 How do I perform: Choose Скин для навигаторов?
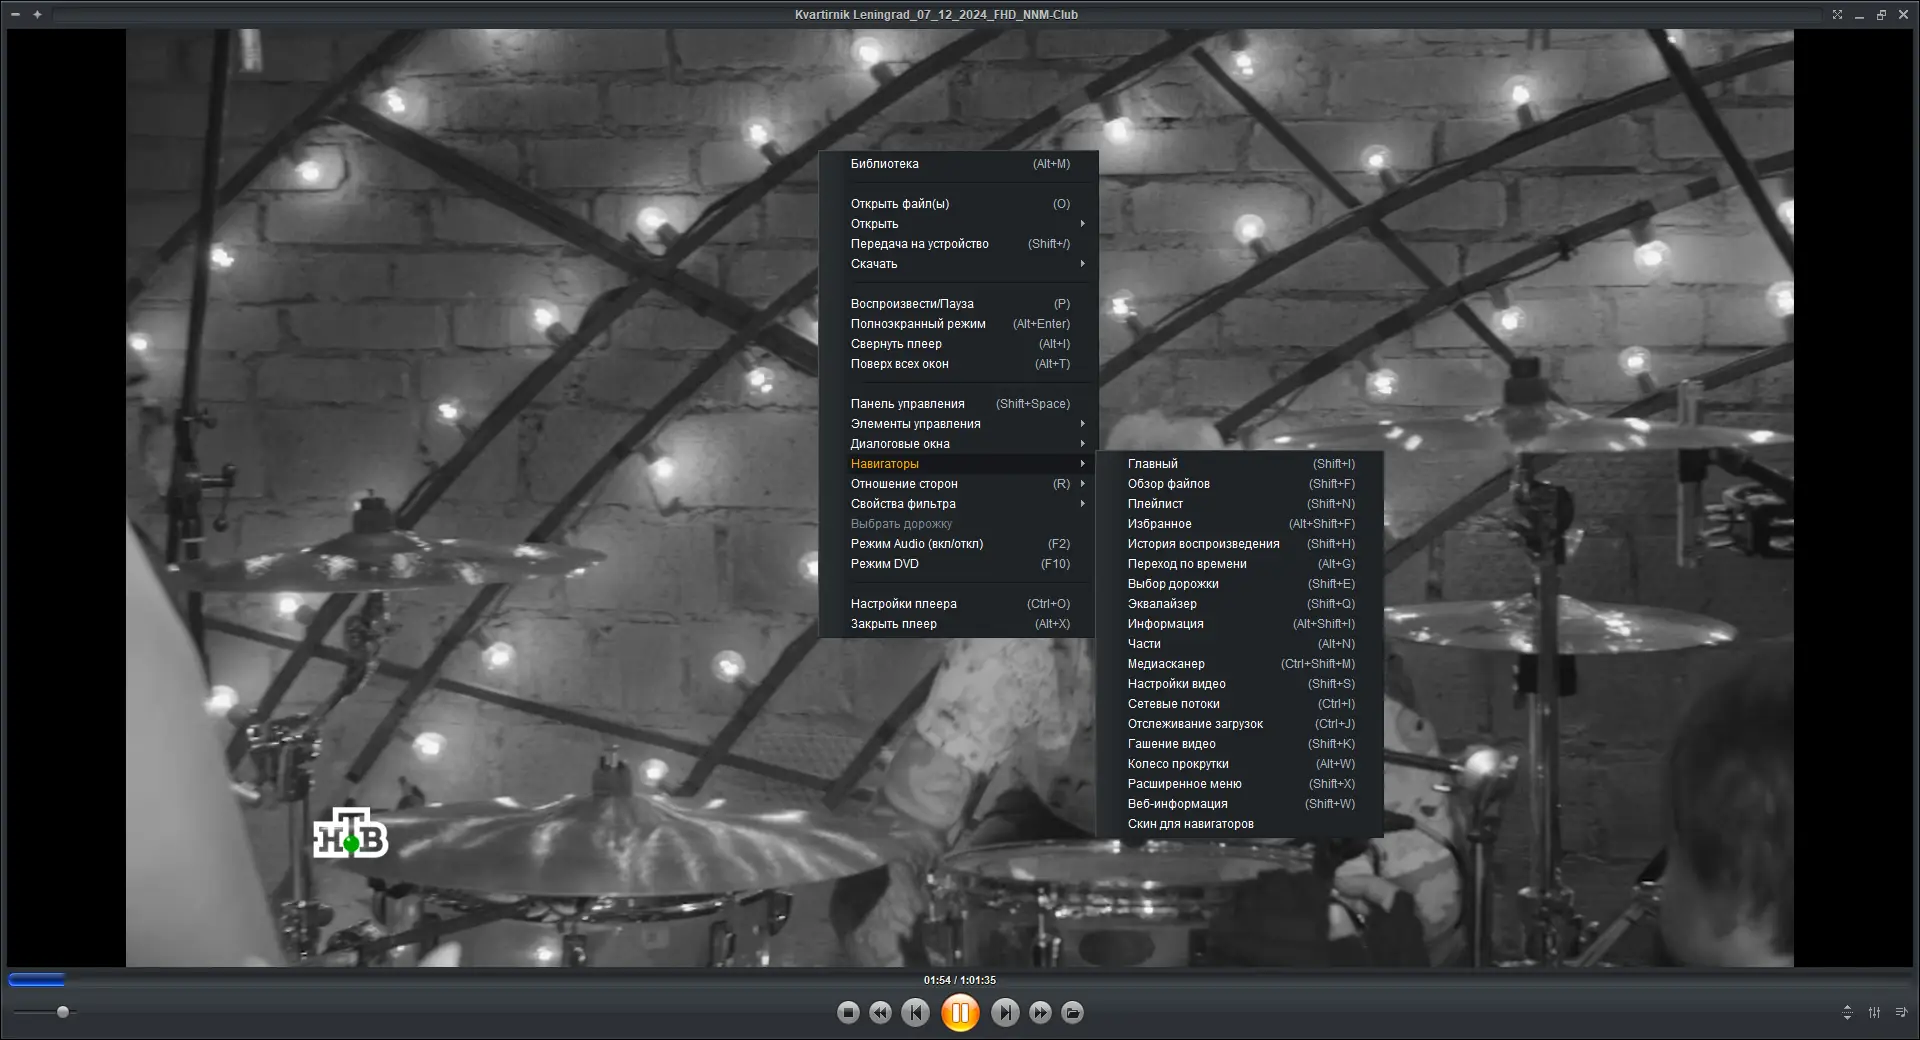[x=1240, y=824]
